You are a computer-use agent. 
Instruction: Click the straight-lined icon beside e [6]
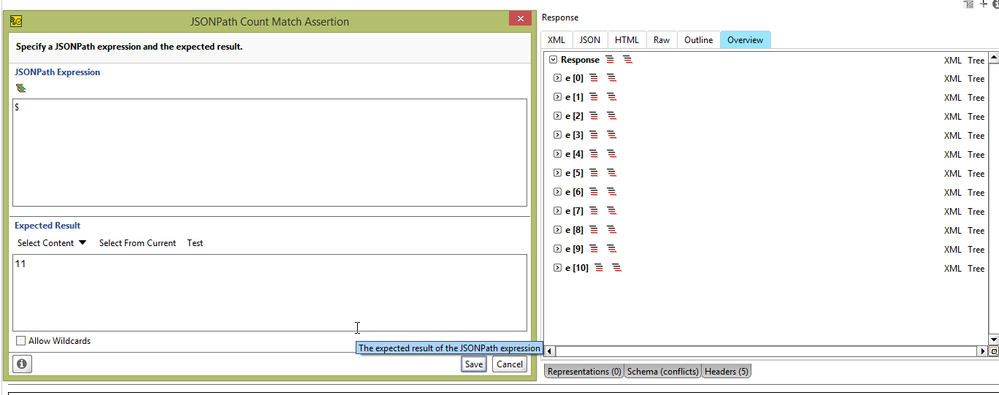coord(594,192)
